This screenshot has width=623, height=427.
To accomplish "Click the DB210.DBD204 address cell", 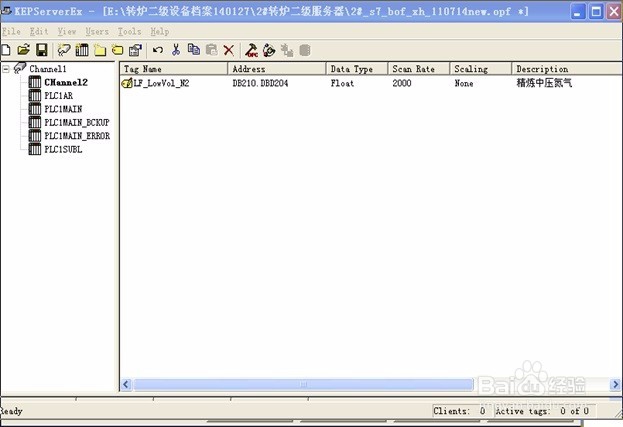I will [x=260, y=83].
